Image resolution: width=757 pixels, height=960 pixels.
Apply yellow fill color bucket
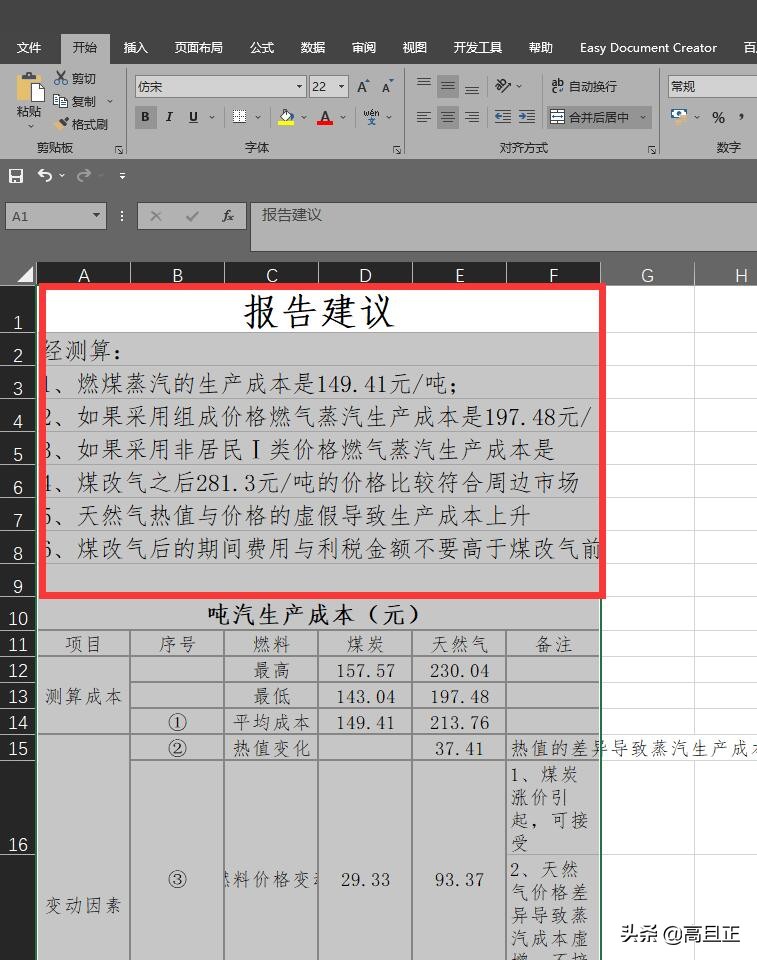coord(286,117)
